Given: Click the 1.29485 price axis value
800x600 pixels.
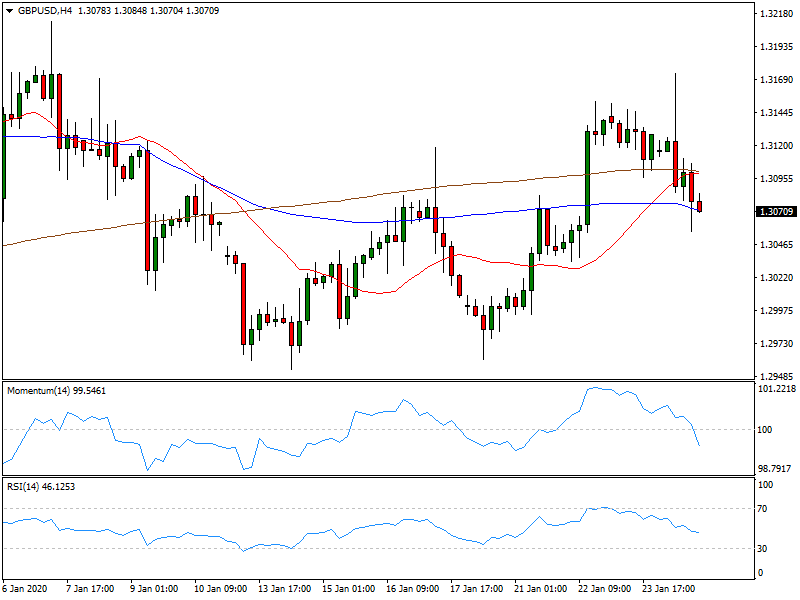Looking at the screenshot, I should [x=777, y=377].
